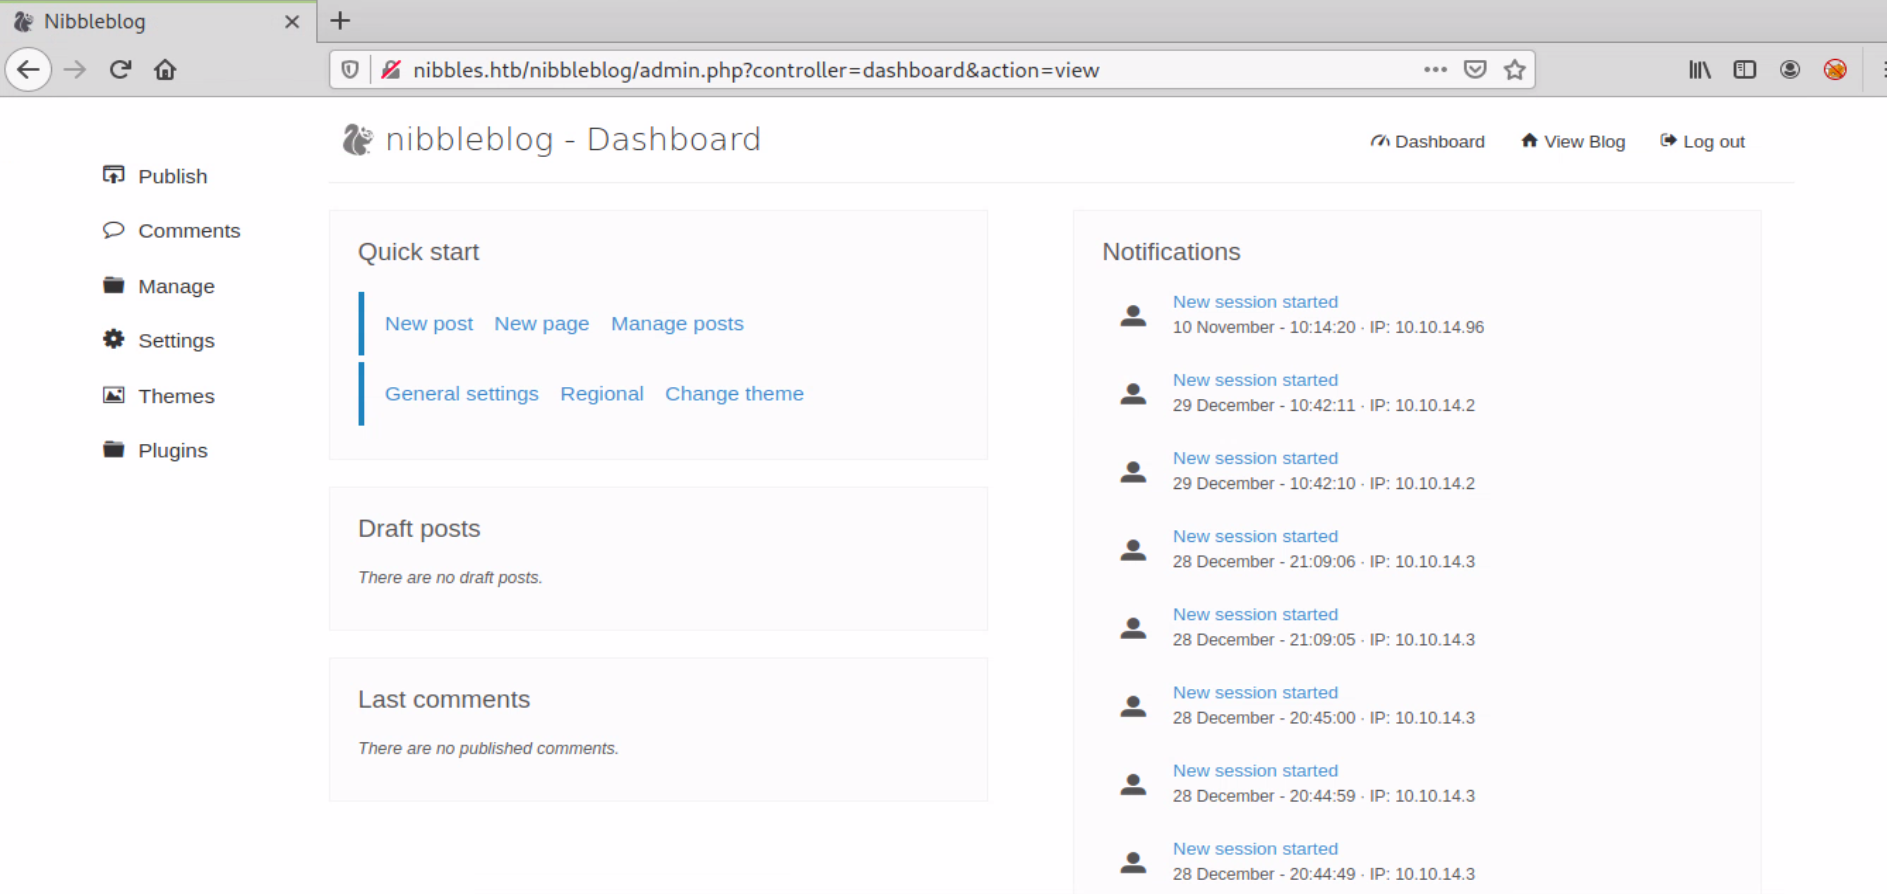1887x894 pixels.
Task: Click the Themes picture icon
Action: tap(114, 395)
